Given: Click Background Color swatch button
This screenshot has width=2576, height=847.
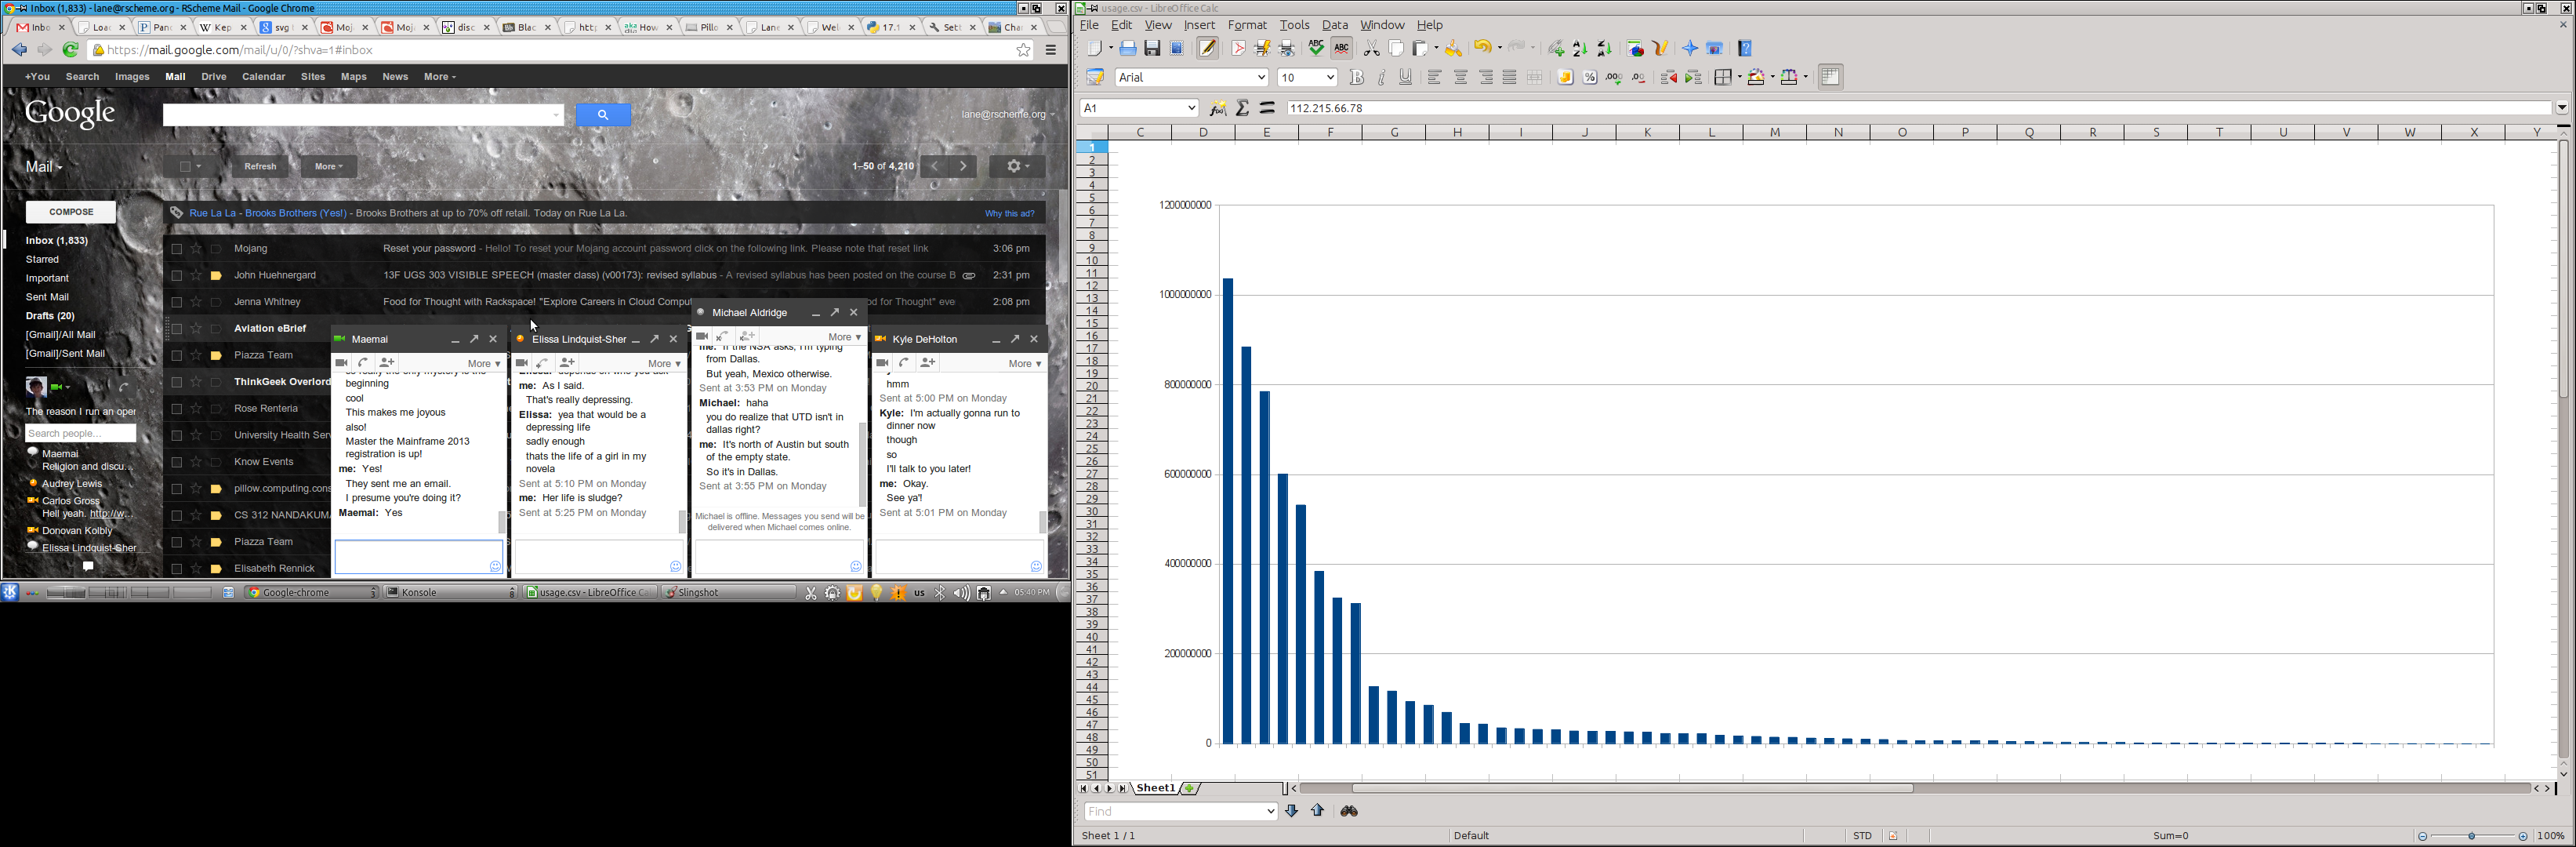Looking at the screenshot, I should [1756, 77].
